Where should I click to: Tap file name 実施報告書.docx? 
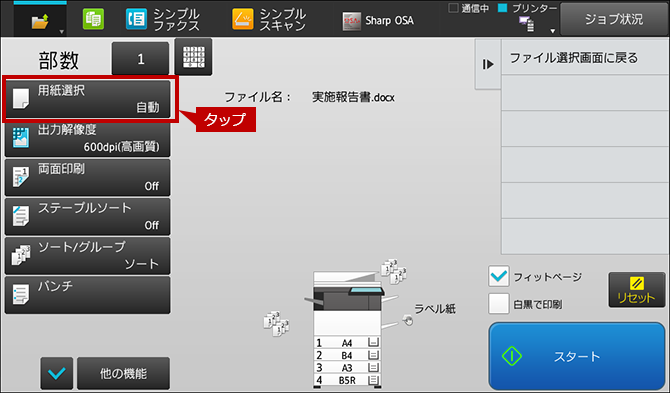[353, 97]
